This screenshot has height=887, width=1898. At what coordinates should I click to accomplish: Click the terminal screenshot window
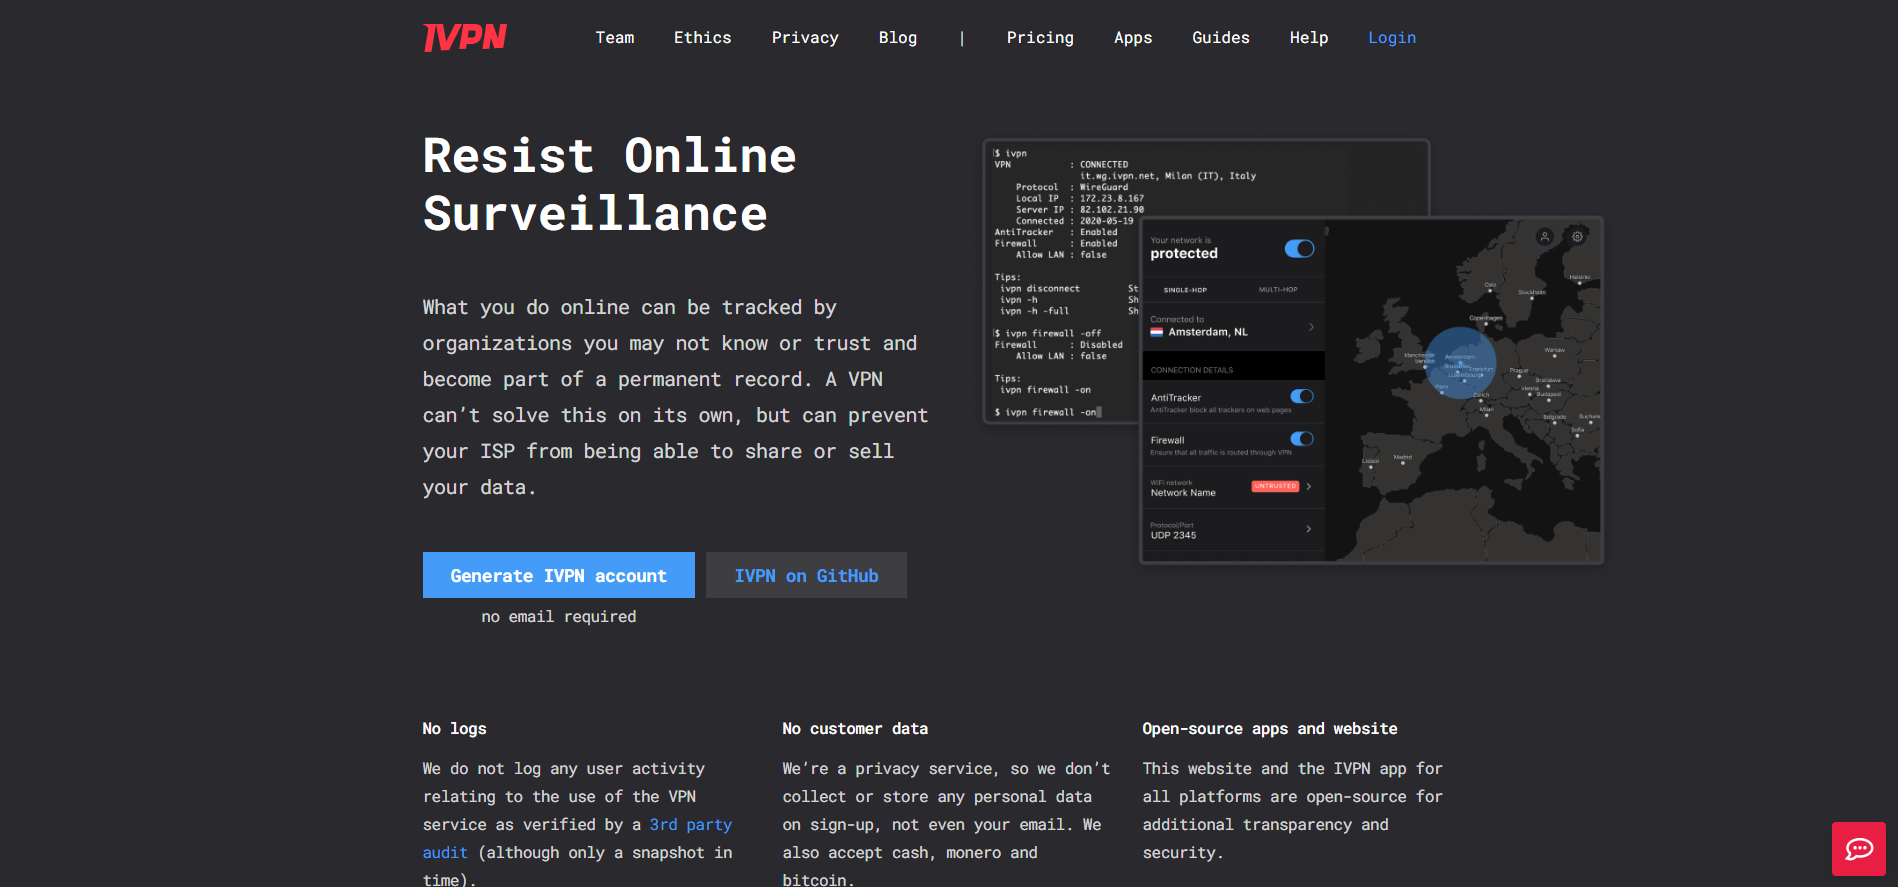pos(1060,280)
